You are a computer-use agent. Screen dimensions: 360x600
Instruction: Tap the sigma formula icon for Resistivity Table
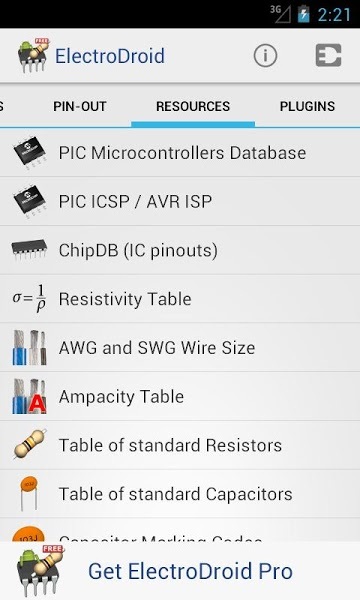coord(29,298)
